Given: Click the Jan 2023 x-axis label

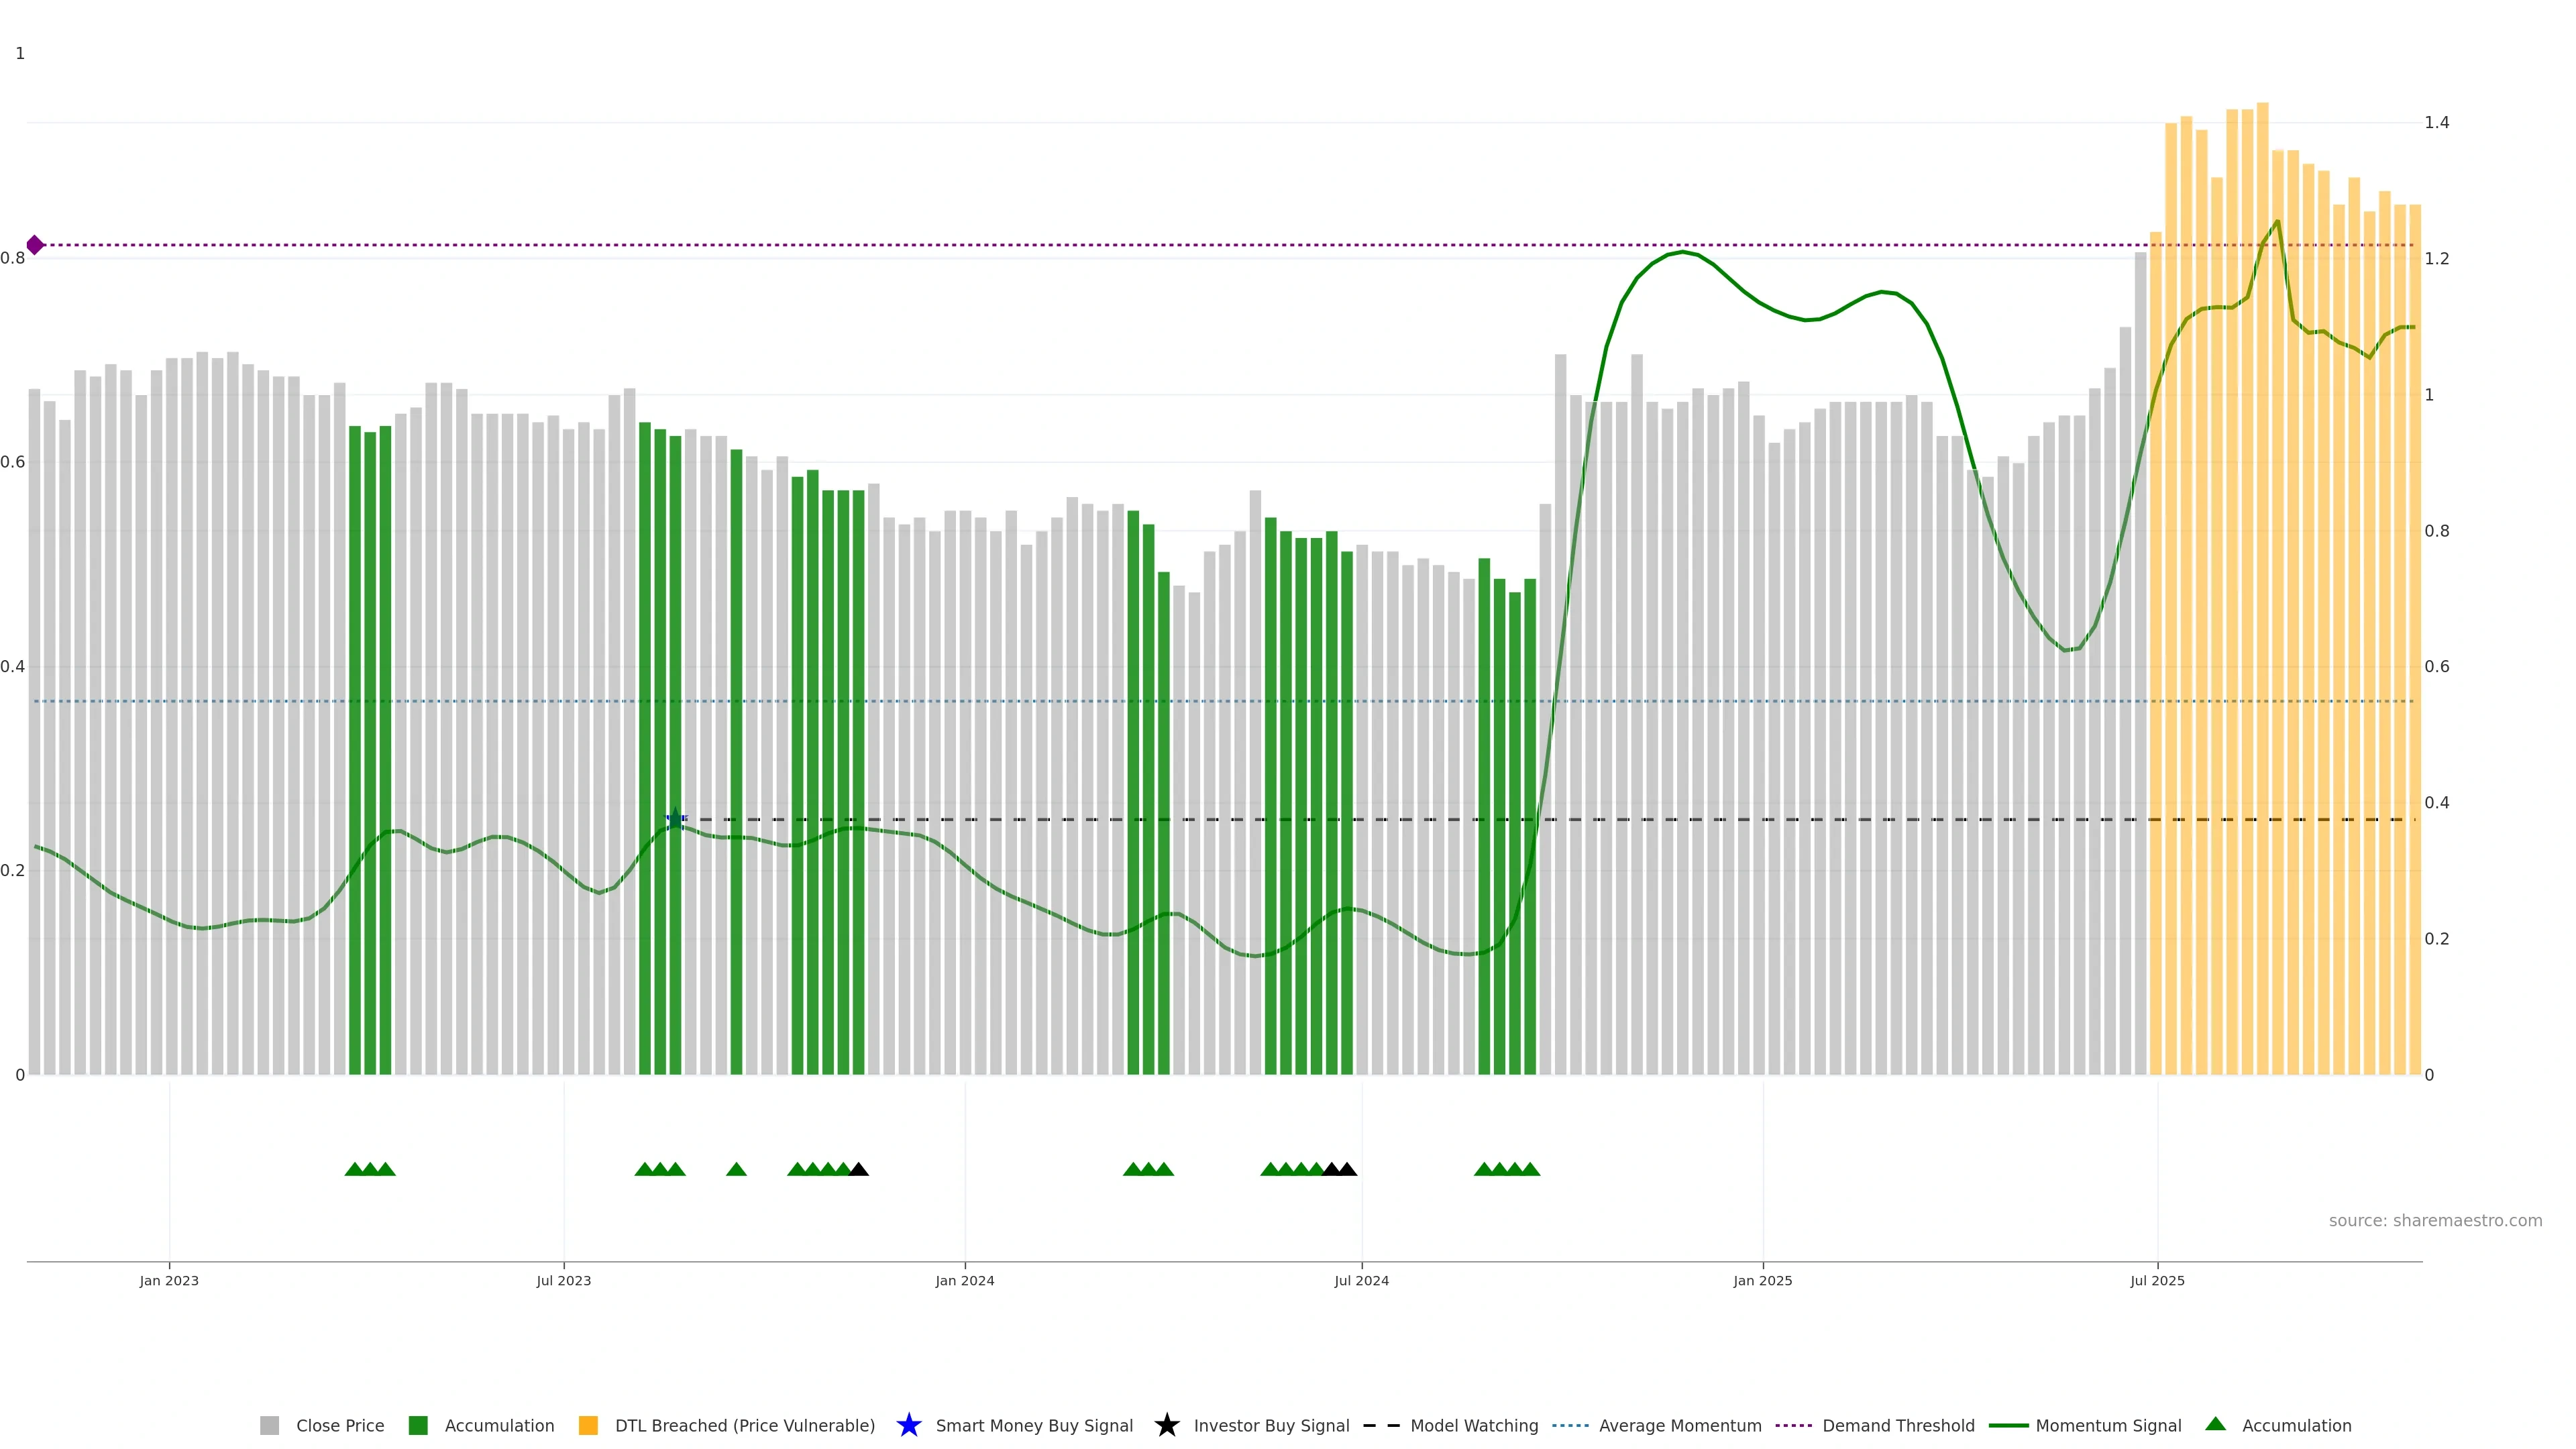Looking at the screenshot, I should click(x=169, y=1280).
